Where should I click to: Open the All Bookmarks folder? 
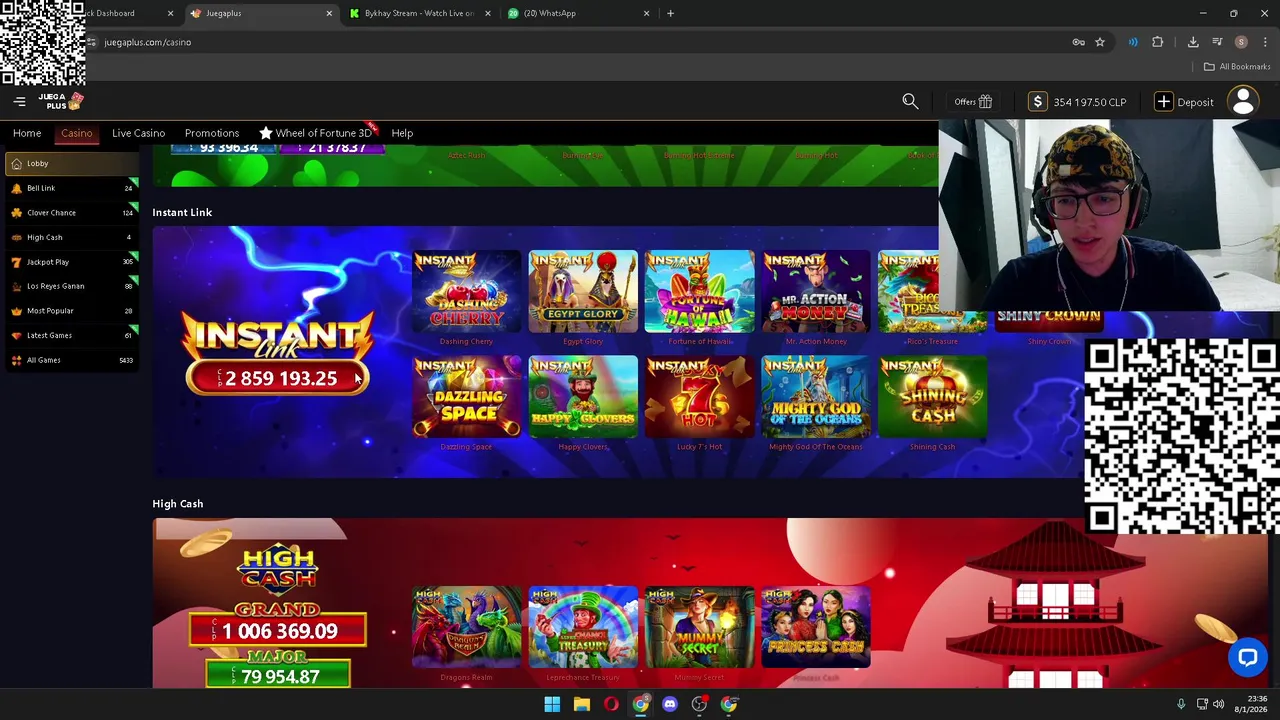[1237, 66]
